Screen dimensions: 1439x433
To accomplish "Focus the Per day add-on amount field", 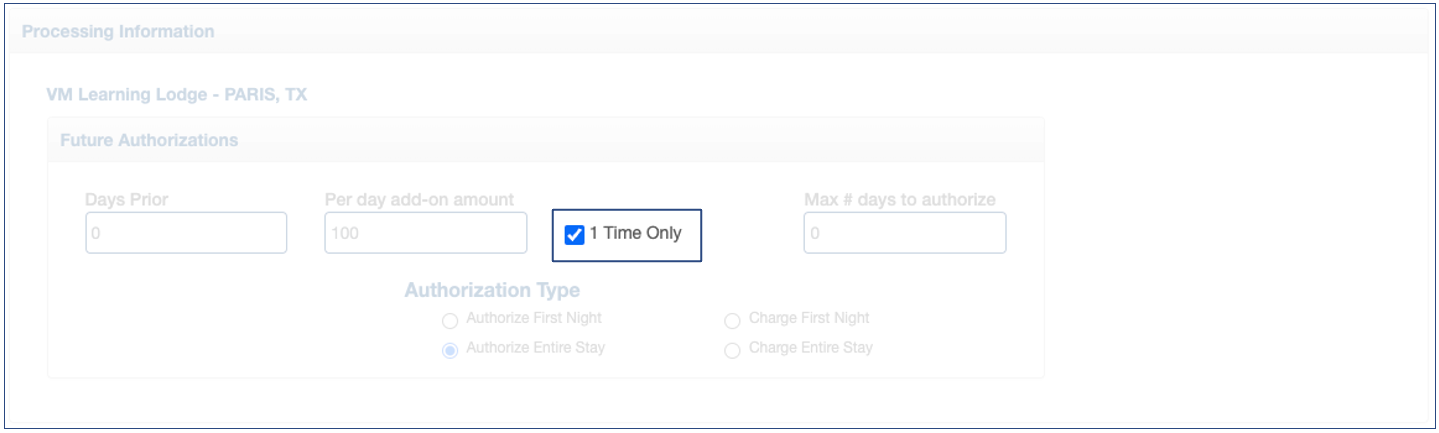I will pyautogui.click(x=425, y=233).
